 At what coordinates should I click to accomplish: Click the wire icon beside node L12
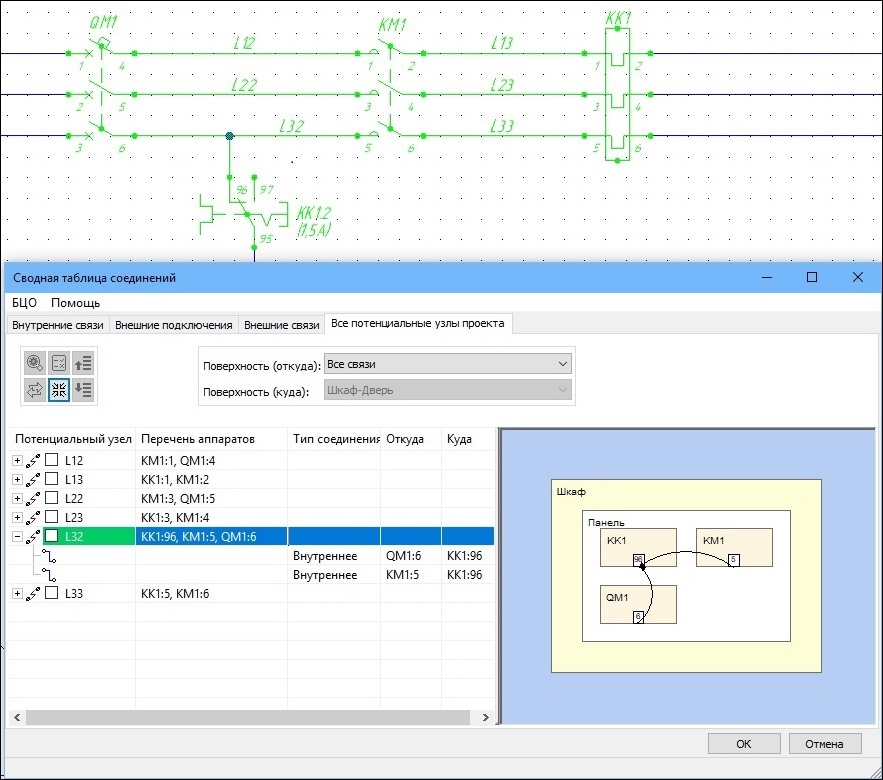tap(33, 461)
